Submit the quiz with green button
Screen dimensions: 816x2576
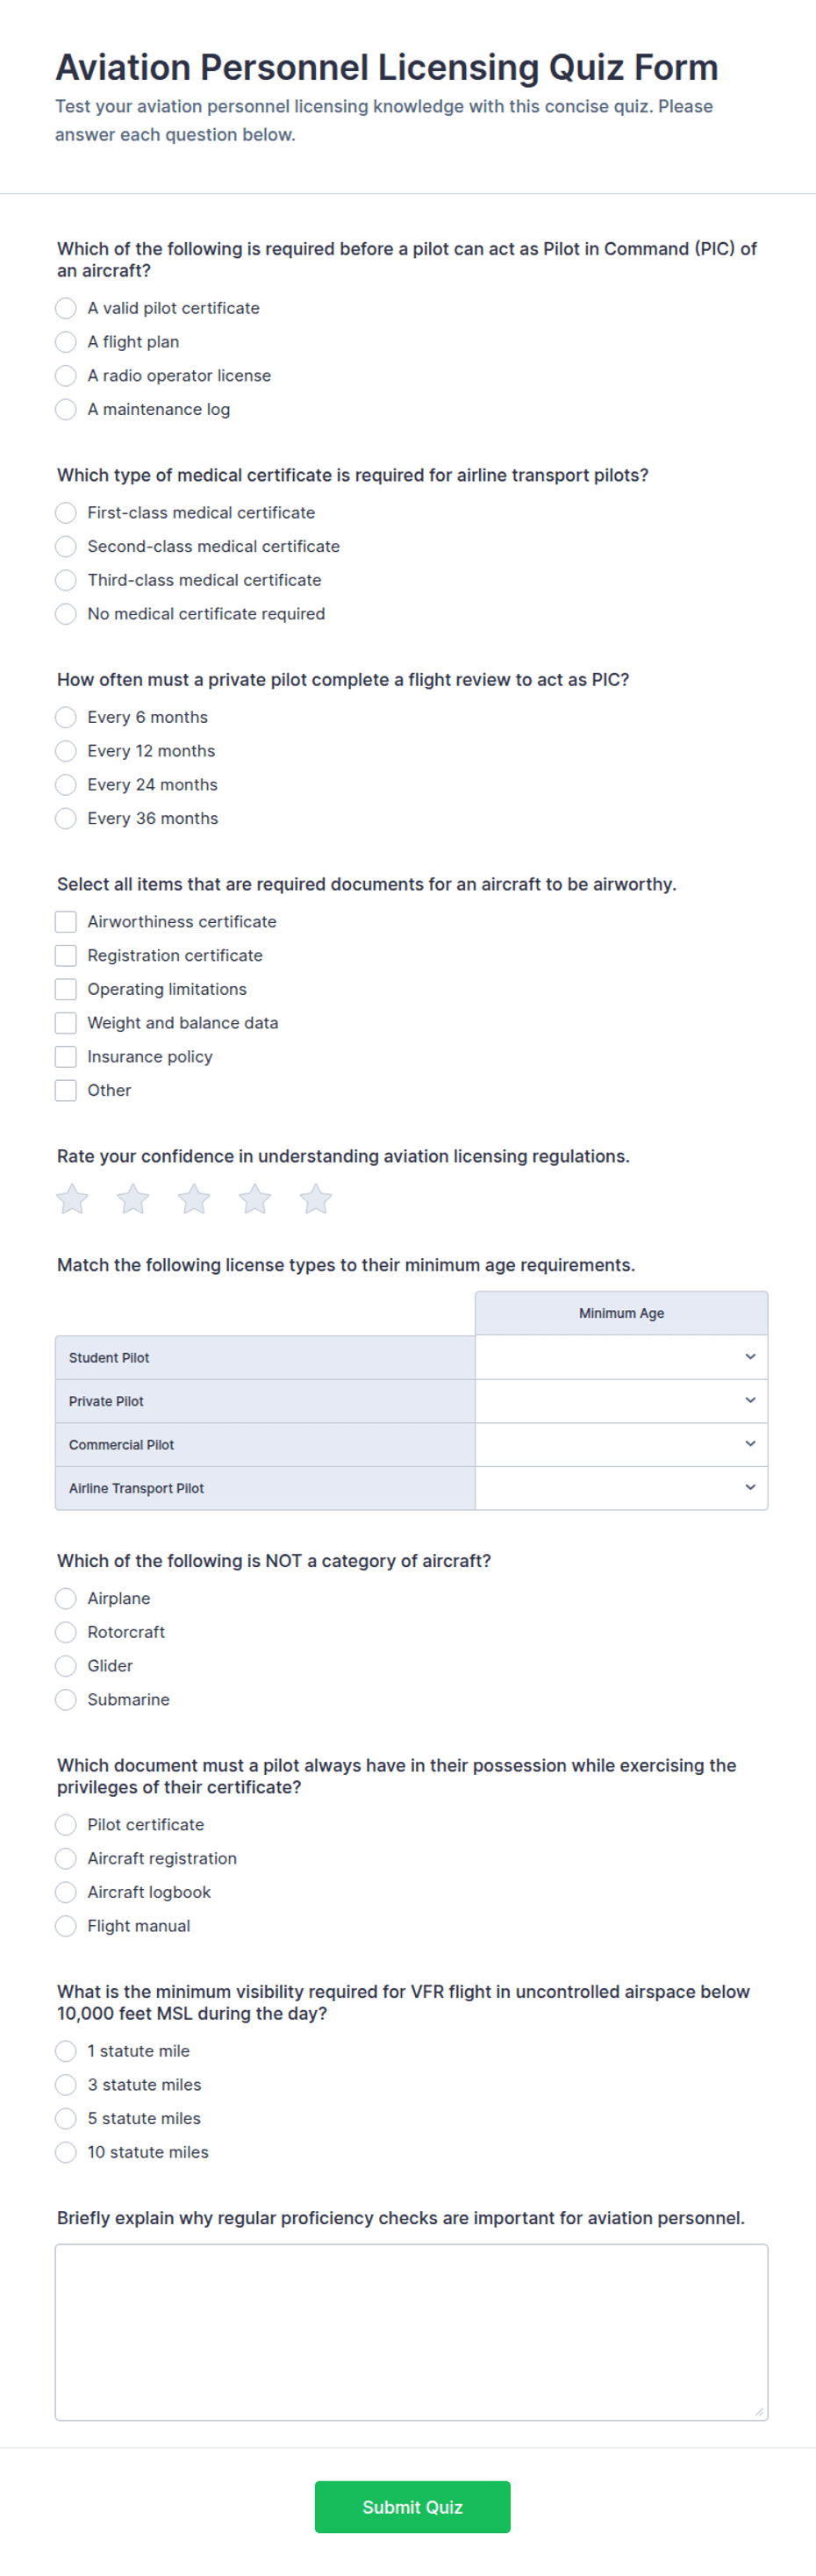click(412, 2507)
